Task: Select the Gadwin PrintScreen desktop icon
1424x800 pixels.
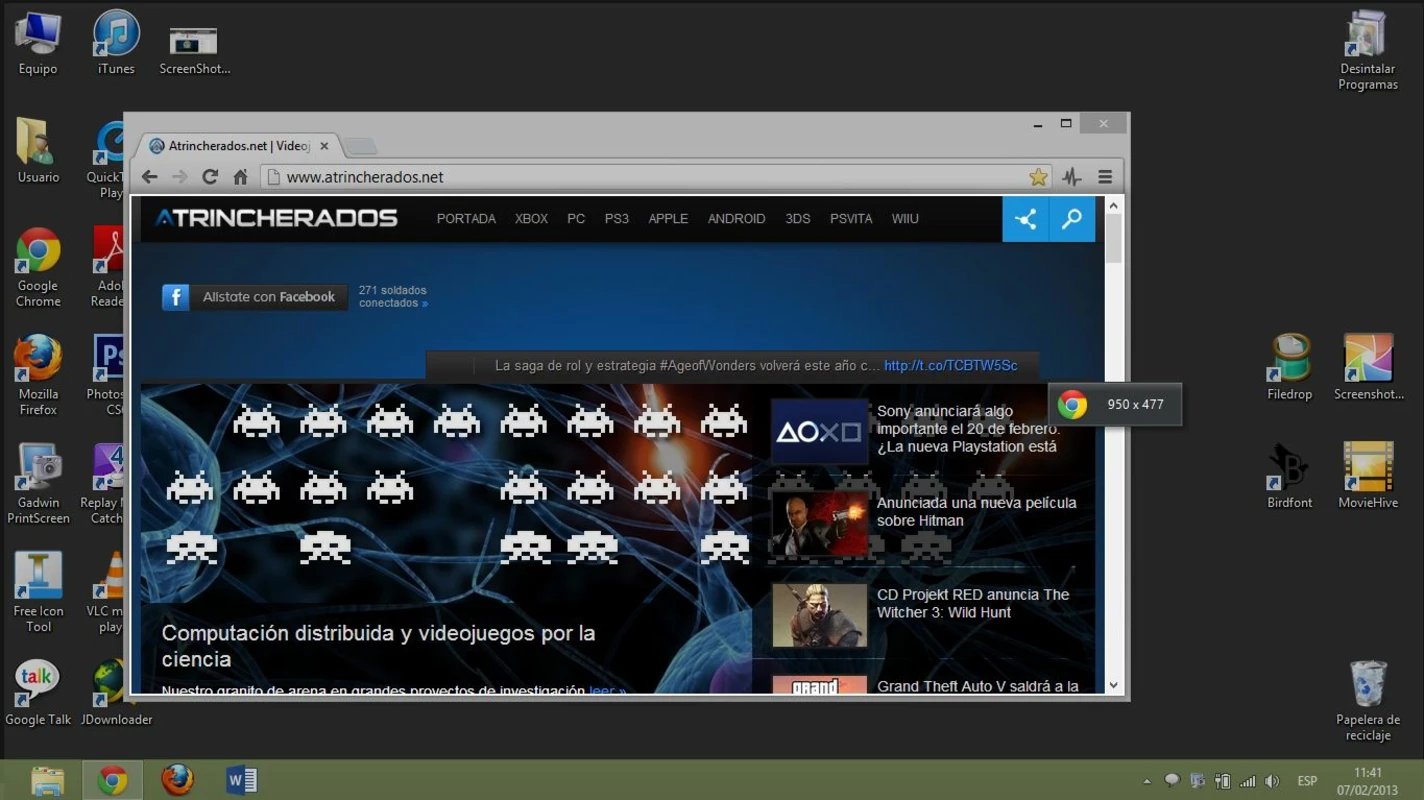Action: pos(38,484)
